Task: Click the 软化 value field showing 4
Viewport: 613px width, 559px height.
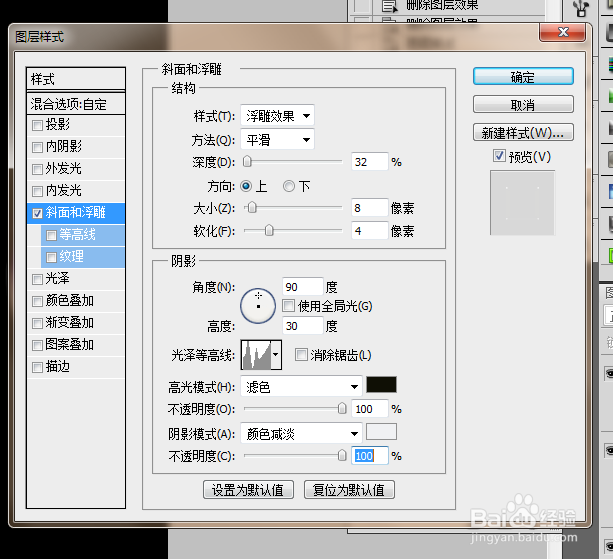Action: point(369,231)
